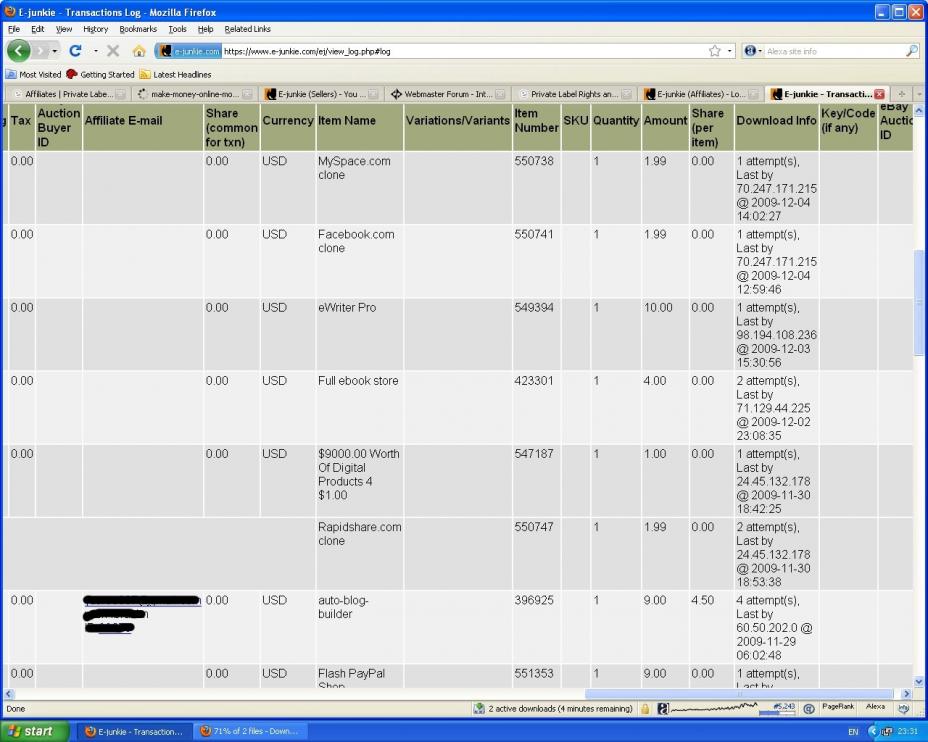Open the reload button dropdown arrow
Viewport: 928px width, 742px height.
click(x=95, y=51)
